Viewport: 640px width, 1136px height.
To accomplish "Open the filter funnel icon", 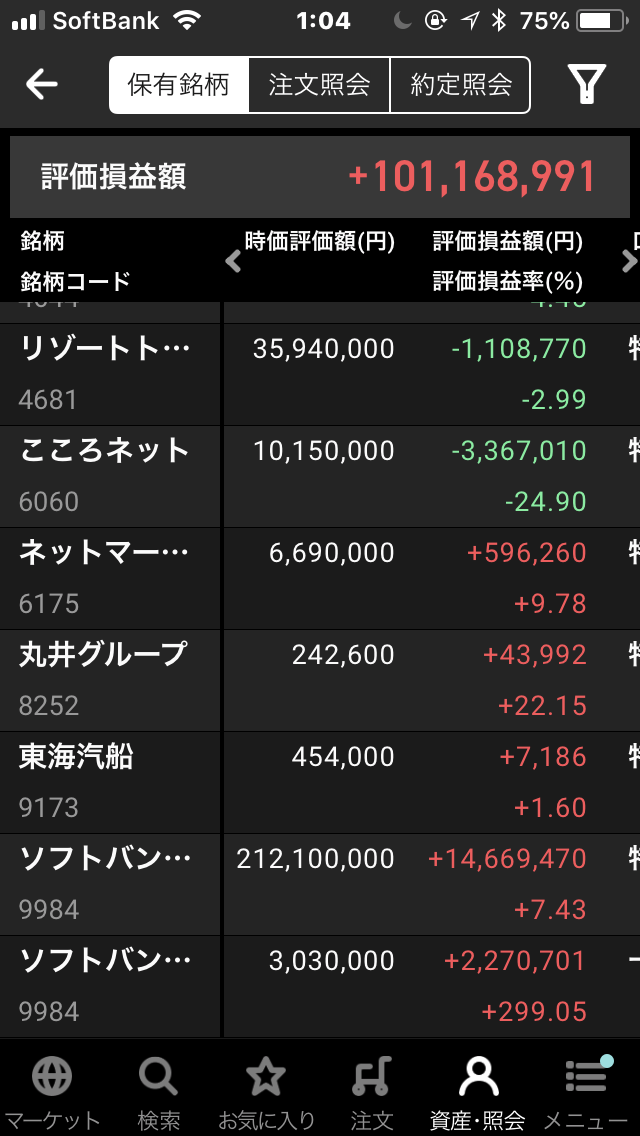I will [x=586, y=85].
